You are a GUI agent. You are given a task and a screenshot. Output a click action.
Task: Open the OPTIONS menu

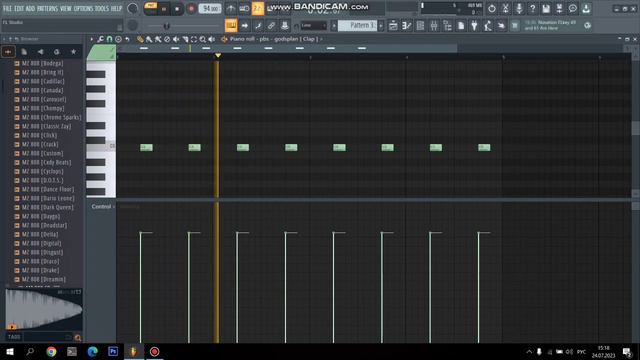click(84, 9)
